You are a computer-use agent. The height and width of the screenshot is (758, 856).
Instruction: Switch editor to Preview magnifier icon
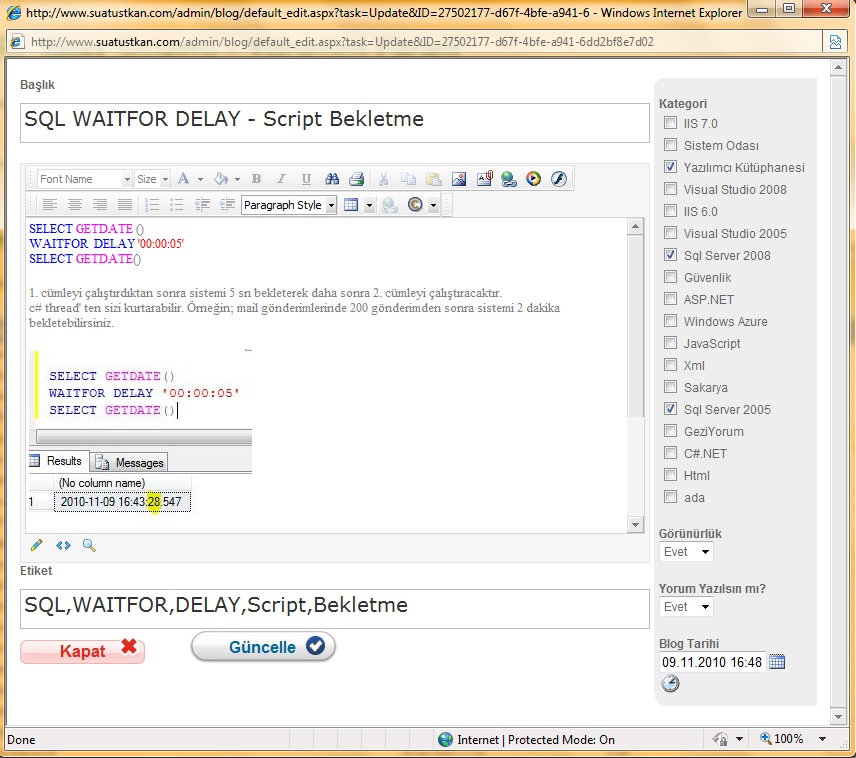(x=89, y=545)
